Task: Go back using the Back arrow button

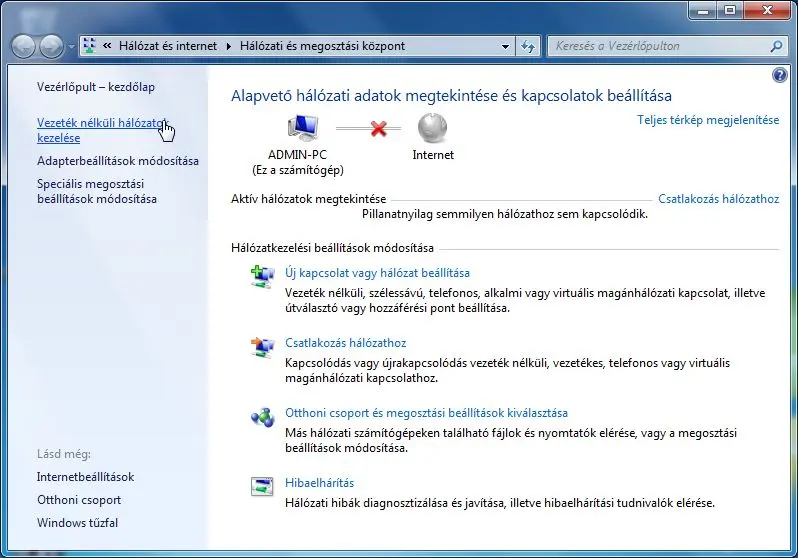Action: pos(24,46)
